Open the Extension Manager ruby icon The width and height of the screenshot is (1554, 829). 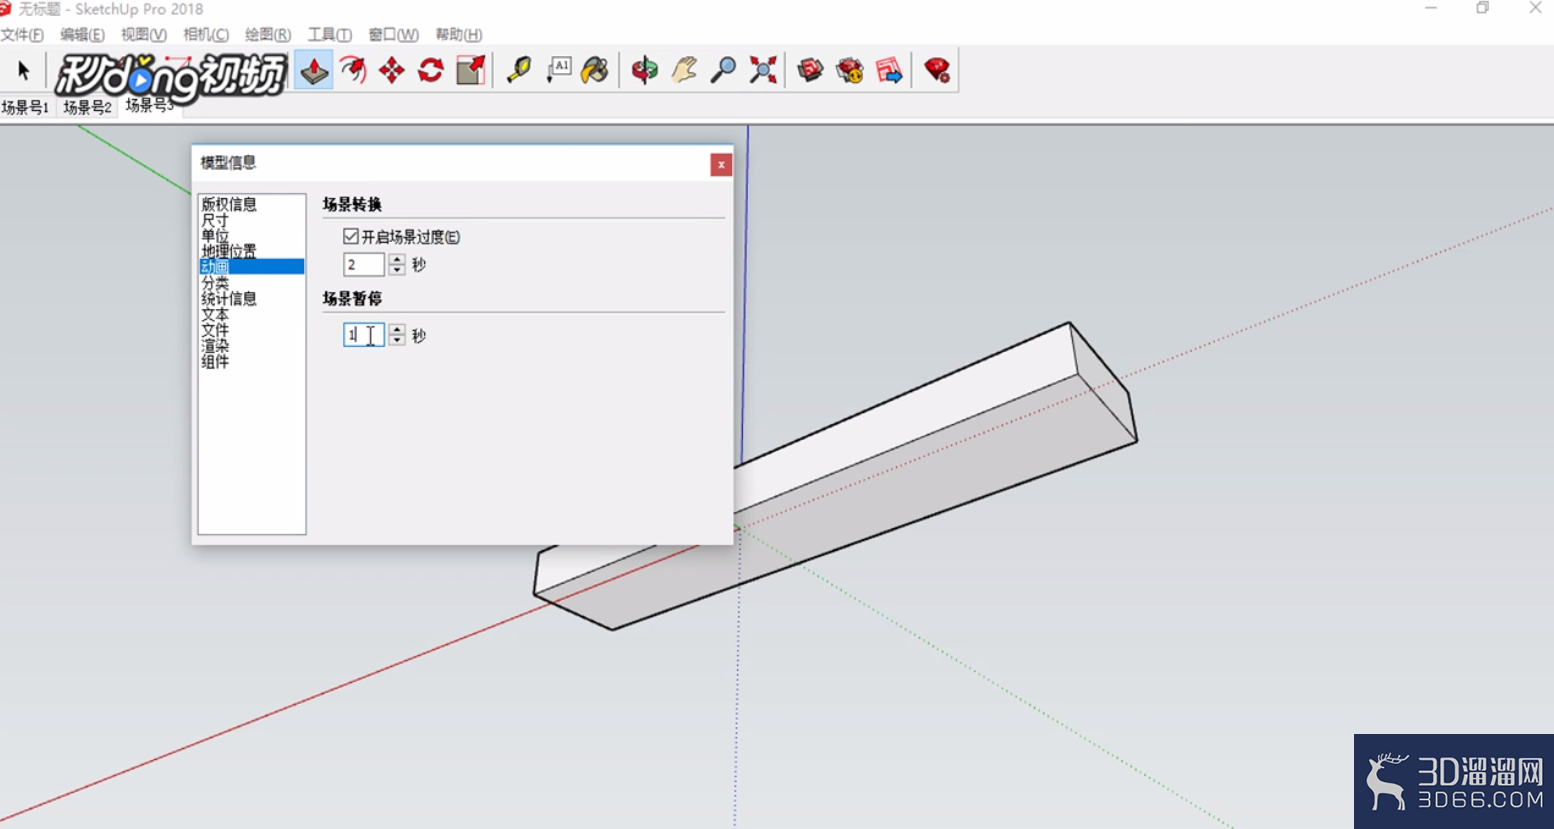937,70
